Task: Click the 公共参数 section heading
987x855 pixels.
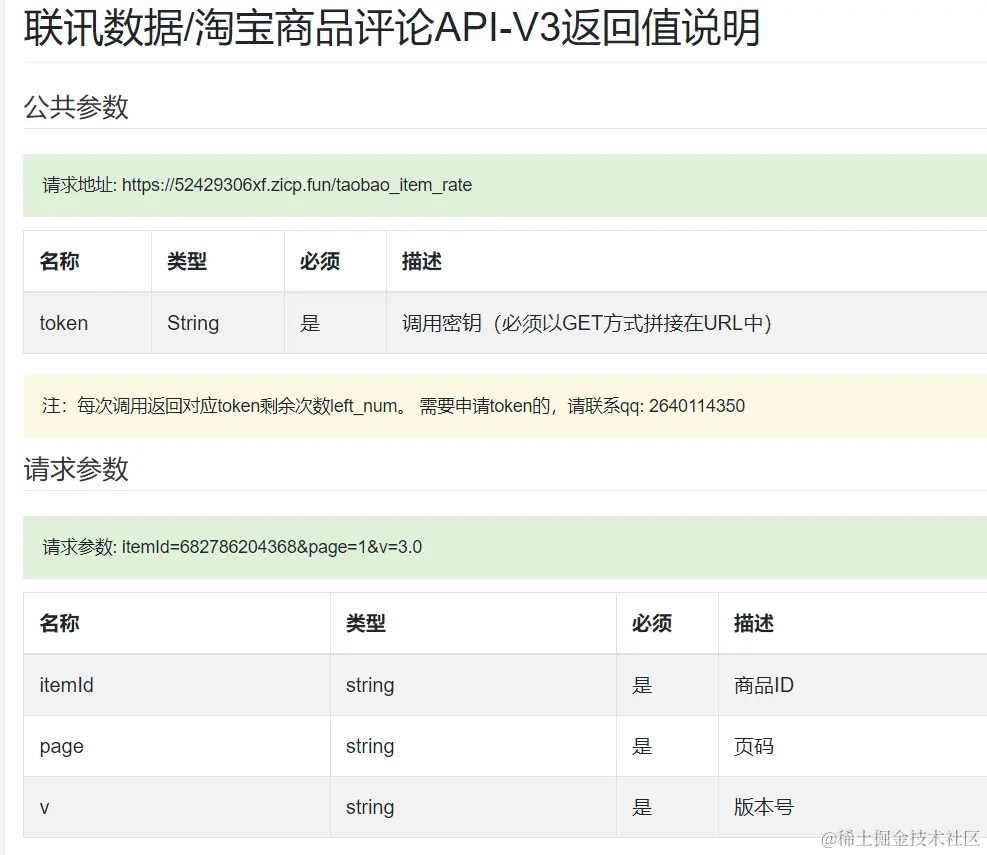Action: pos(76,107)
